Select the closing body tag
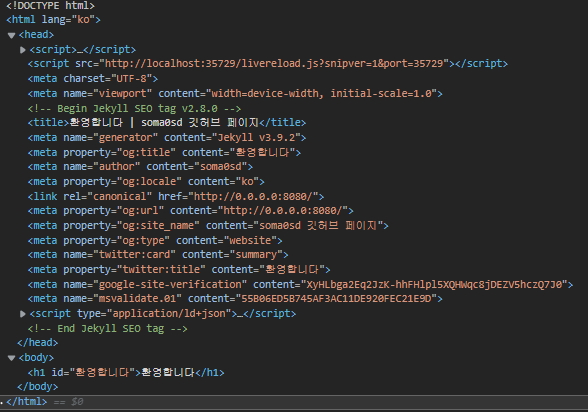Viewport: 588px width, 412px height. tap(38, 387)
